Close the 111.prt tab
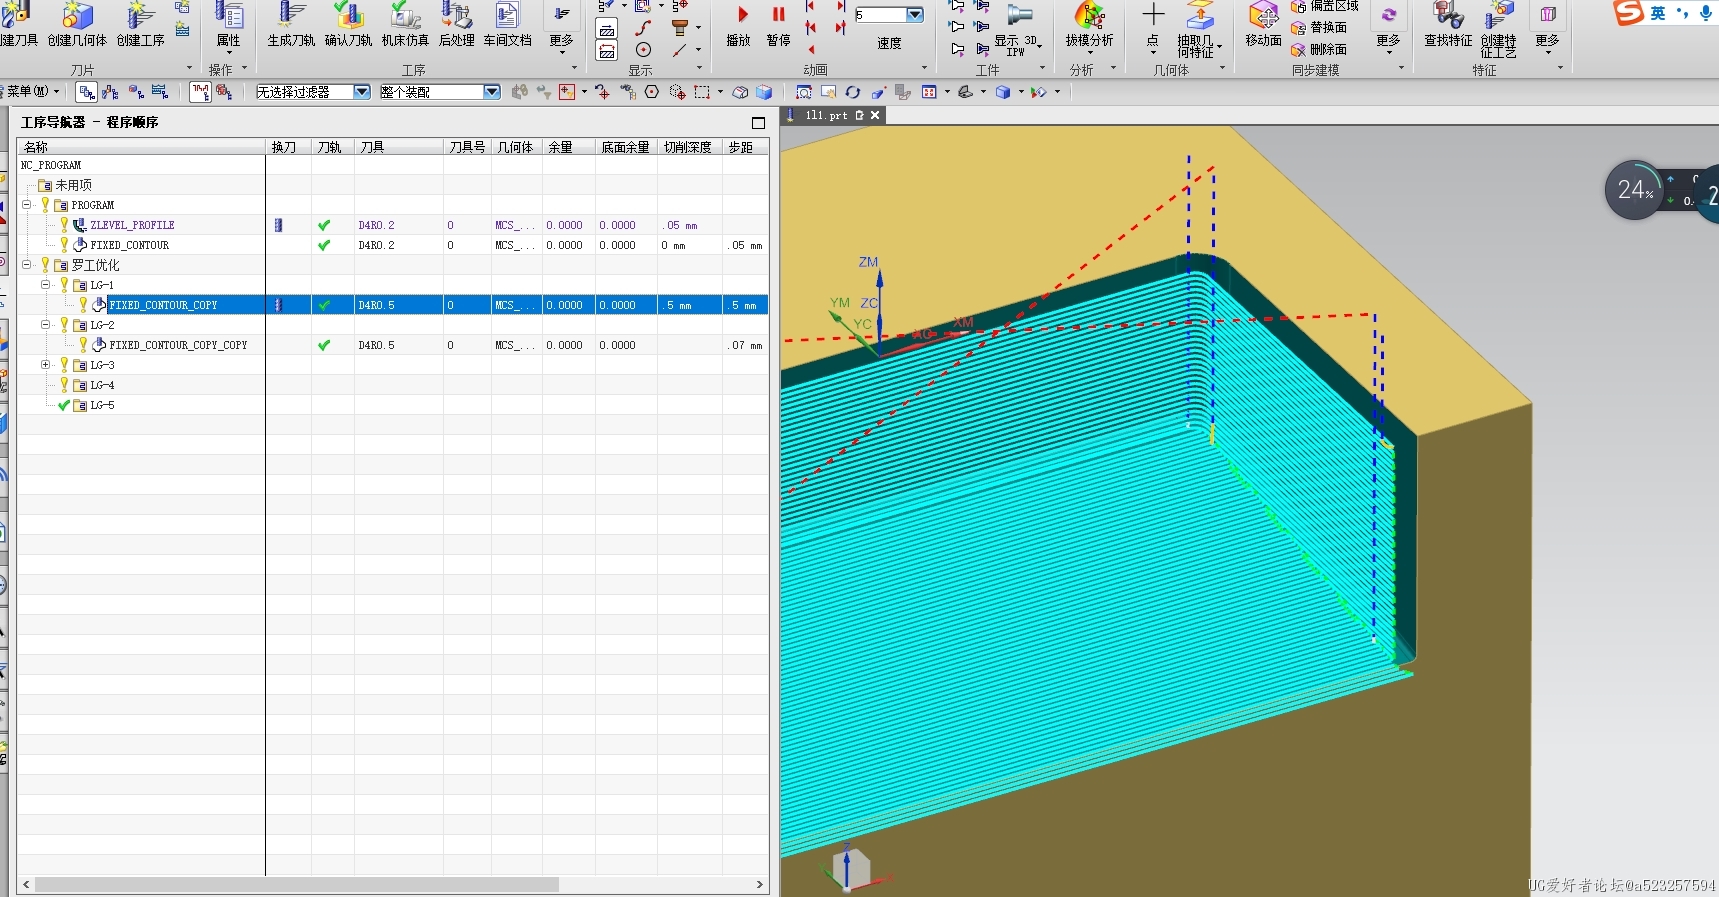This screenshot has height=897, width=1719. [875, 115]
